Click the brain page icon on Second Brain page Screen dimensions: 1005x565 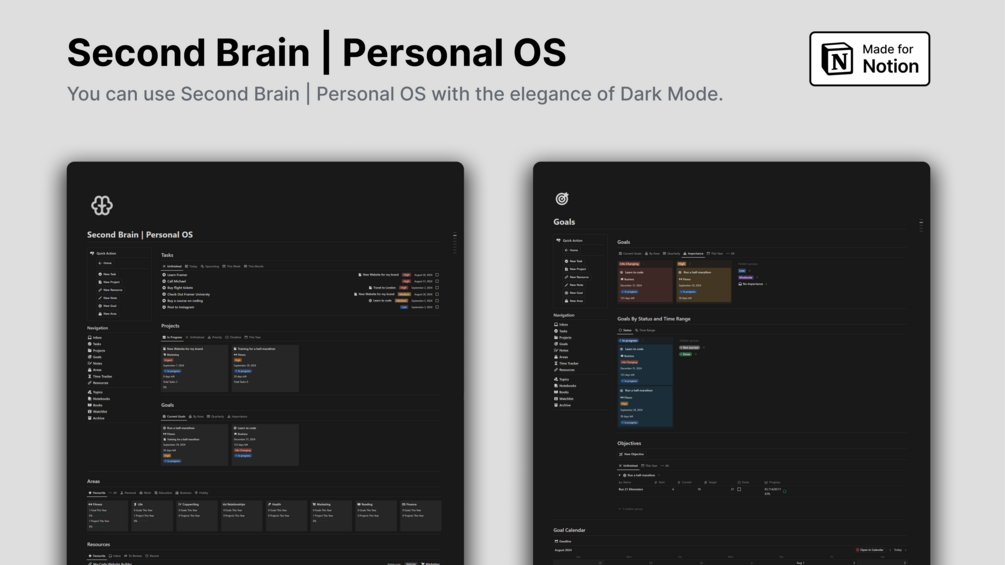click(101, 205)
